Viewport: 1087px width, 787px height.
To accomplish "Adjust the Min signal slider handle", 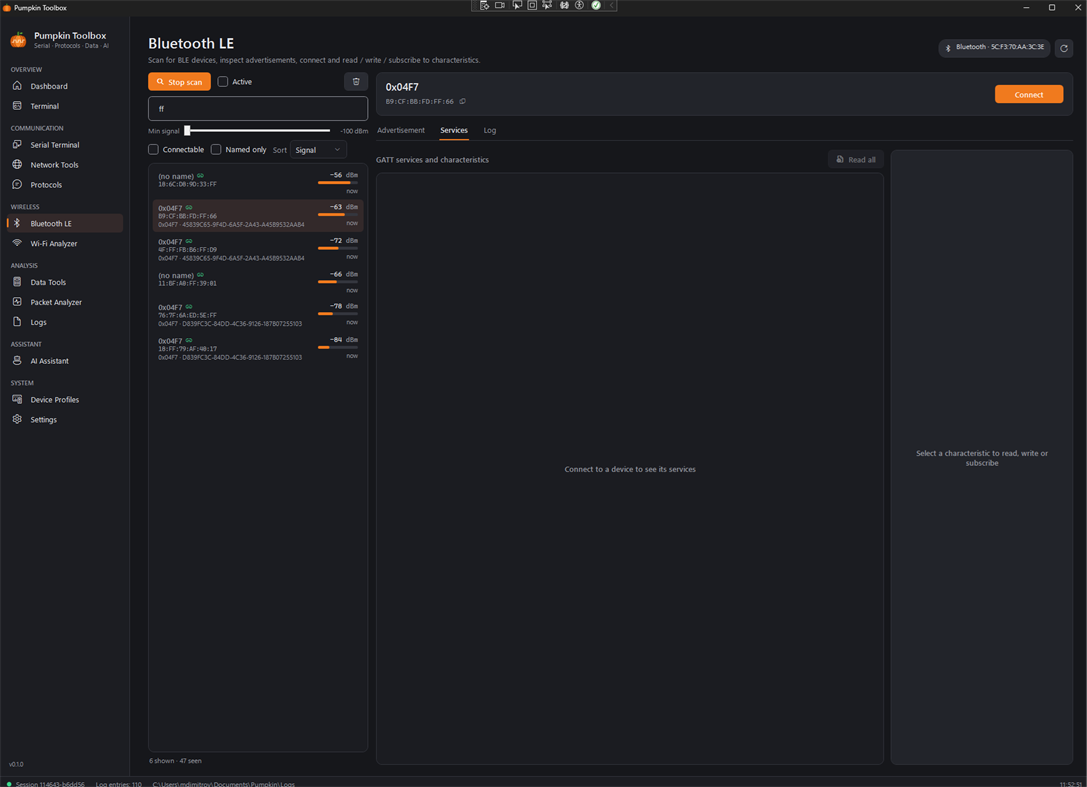I will coord(187,130).
